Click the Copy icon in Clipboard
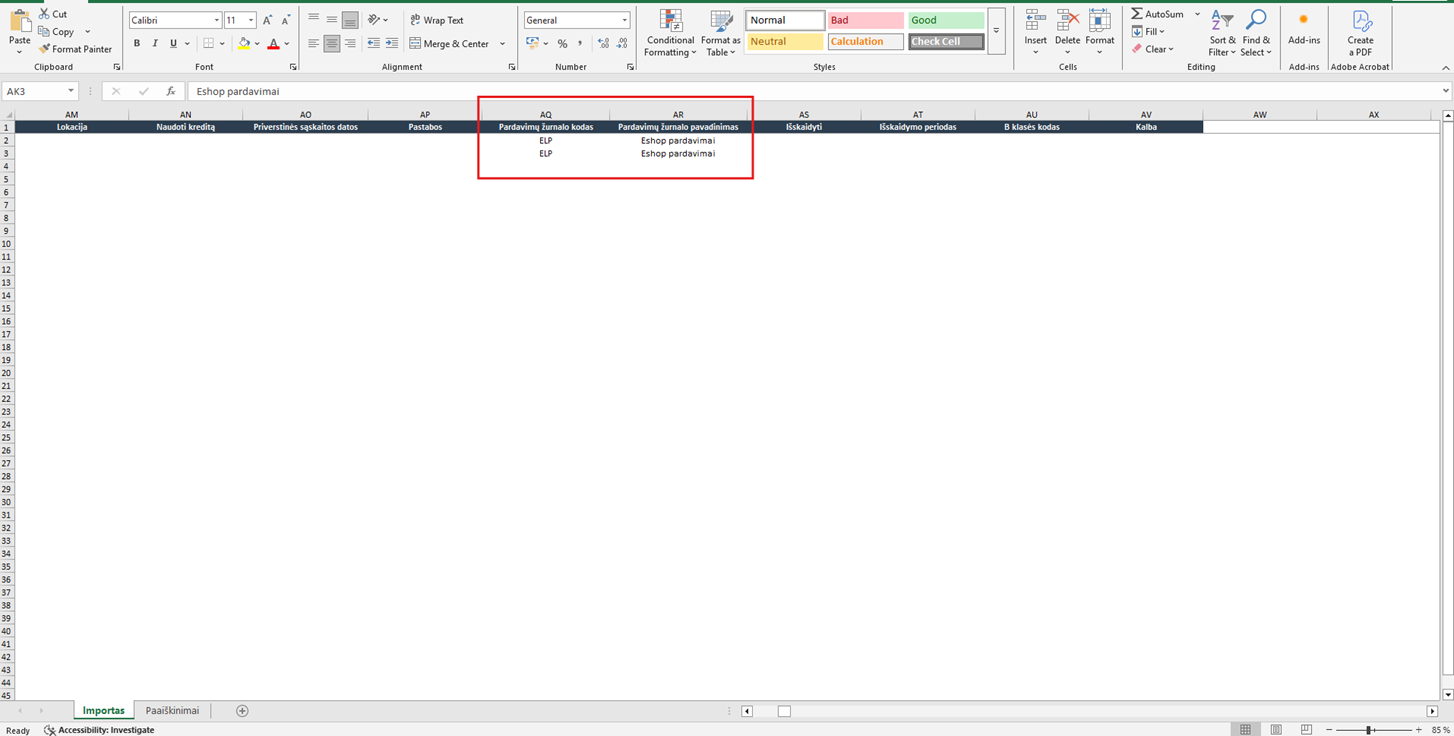 [45, 31]
